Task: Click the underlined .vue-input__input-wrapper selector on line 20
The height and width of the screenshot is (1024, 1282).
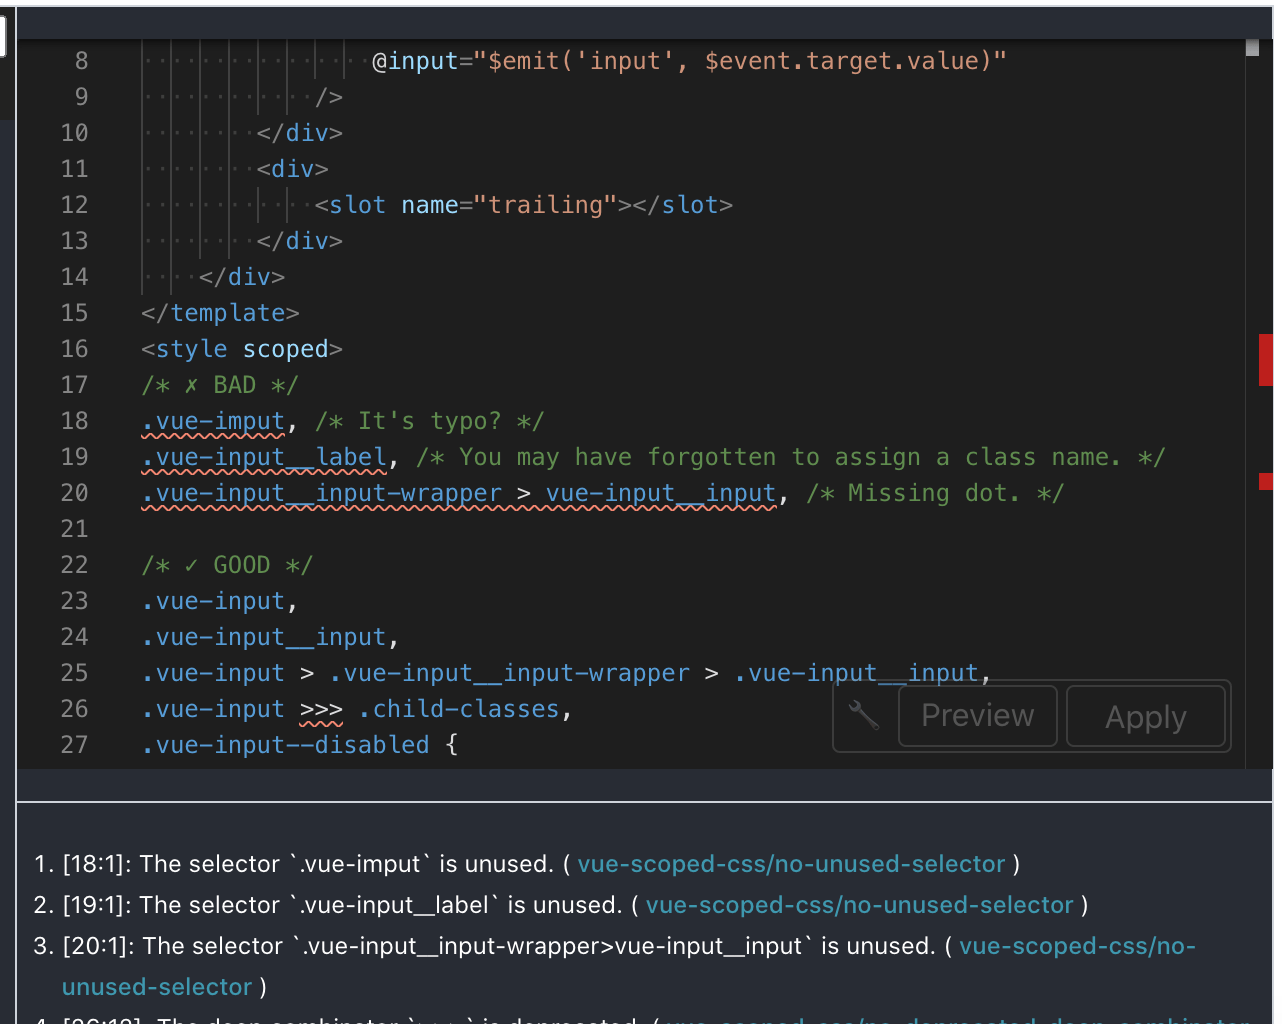Action: tap(322, 493)
